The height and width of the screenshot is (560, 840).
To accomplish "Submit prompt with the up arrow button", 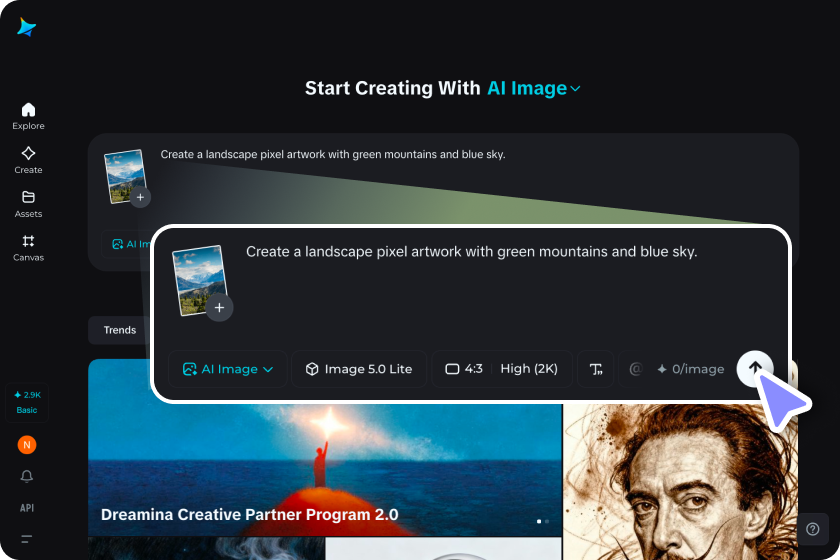I will click(x=755, y=368).
